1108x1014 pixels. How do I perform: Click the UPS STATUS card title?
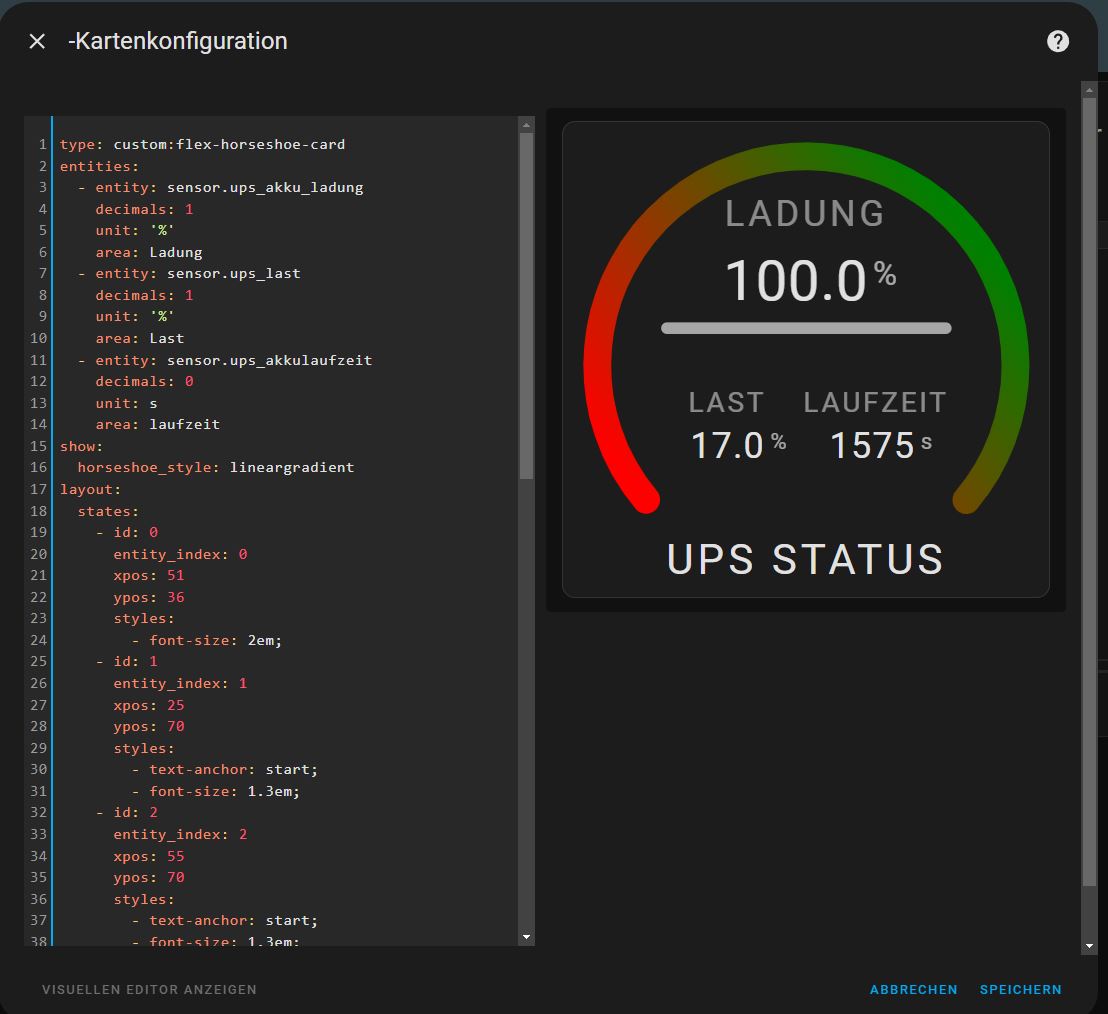(805, 560)
